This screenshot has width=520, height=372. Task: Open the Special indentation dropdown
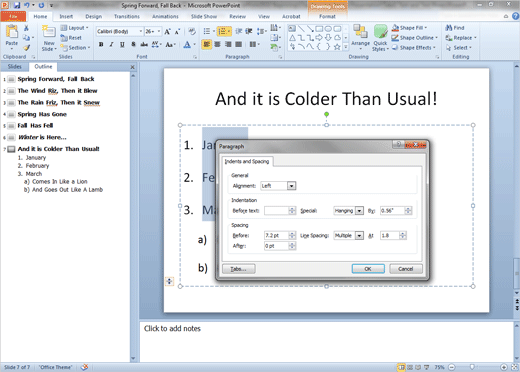[x=359, y=211]
